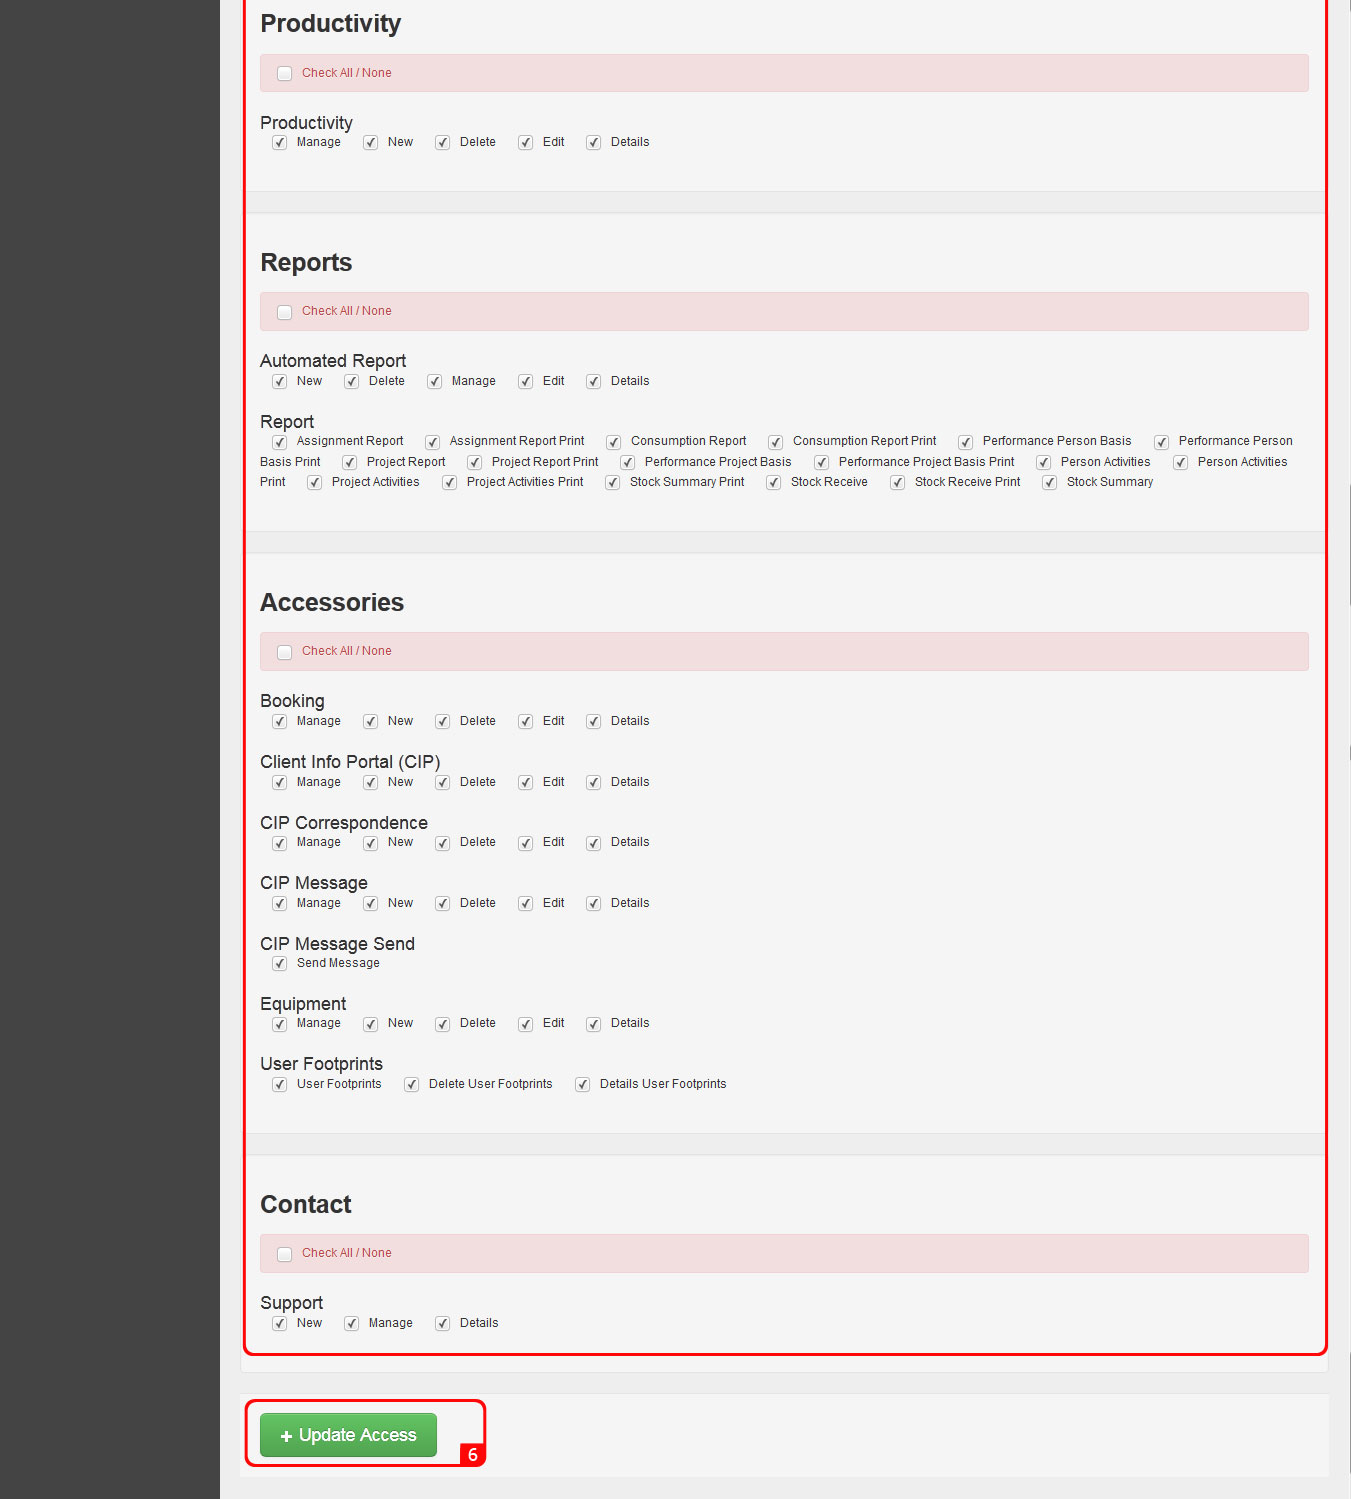The width and height of the screenshot is (1351, 1499).
Task: Uncheck the Consumption Report checkbox
Action: (614, 442)
